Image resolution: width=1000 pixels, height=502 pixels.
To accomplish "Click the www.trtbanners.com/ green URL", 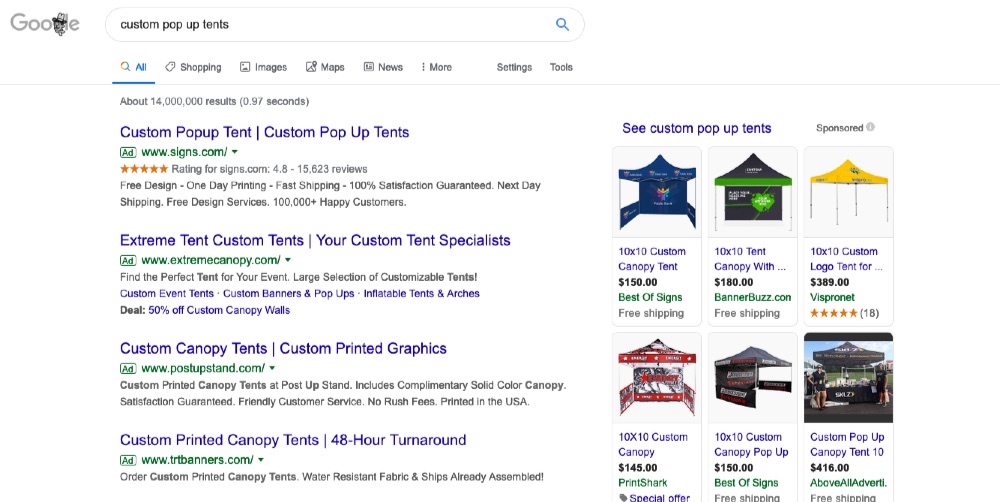I will tap(198, 459).
